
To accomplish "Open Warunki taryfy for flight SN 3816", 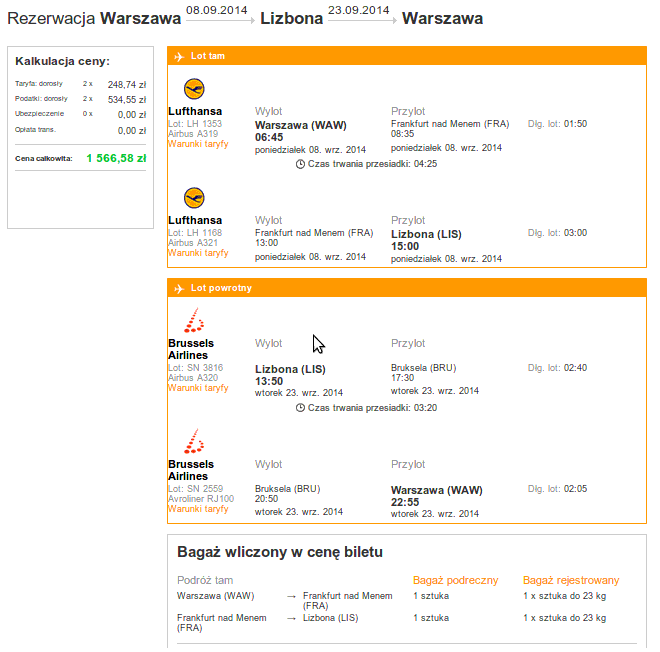I will tap(198, 388).
